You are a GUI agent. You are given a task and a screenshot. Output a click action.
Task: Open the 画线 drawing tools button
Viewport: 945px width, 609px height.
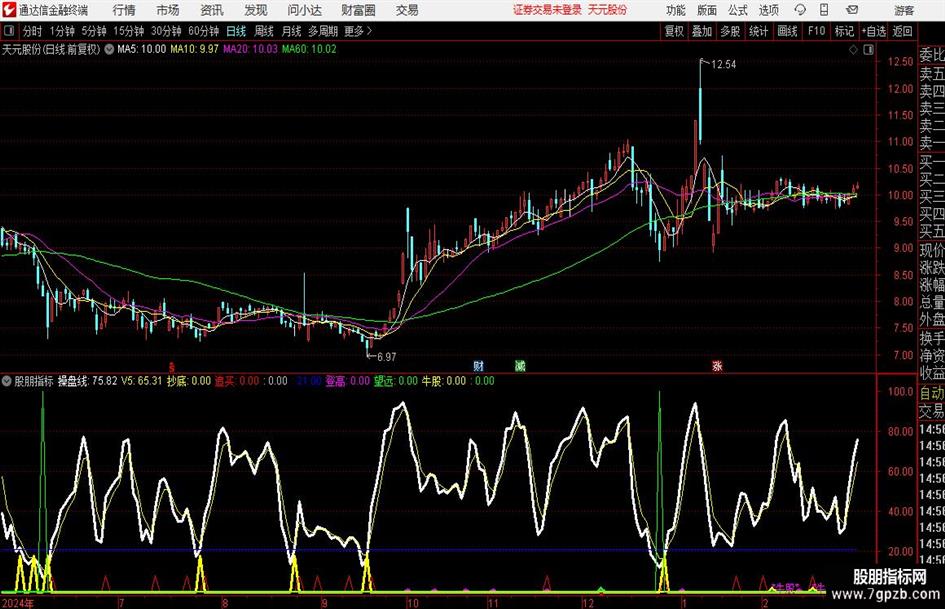pyautogui.click(x=787, y=31)
